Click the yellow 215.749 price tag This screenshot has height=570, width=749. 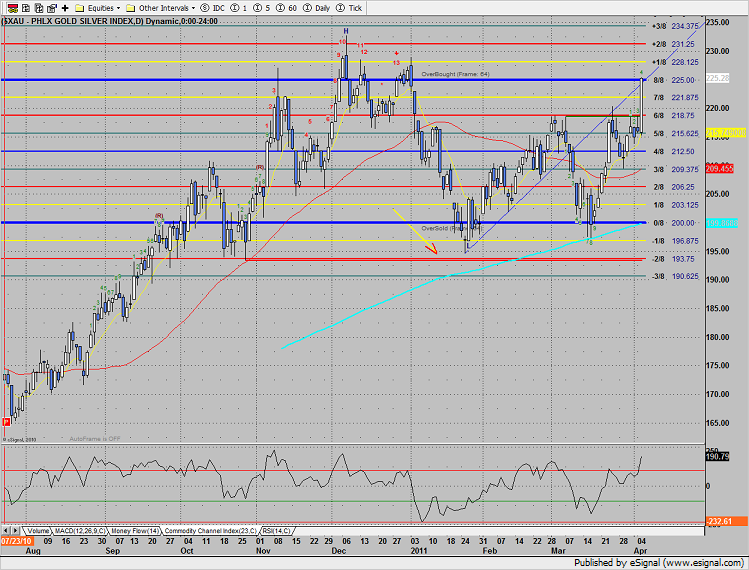[726, 132]
